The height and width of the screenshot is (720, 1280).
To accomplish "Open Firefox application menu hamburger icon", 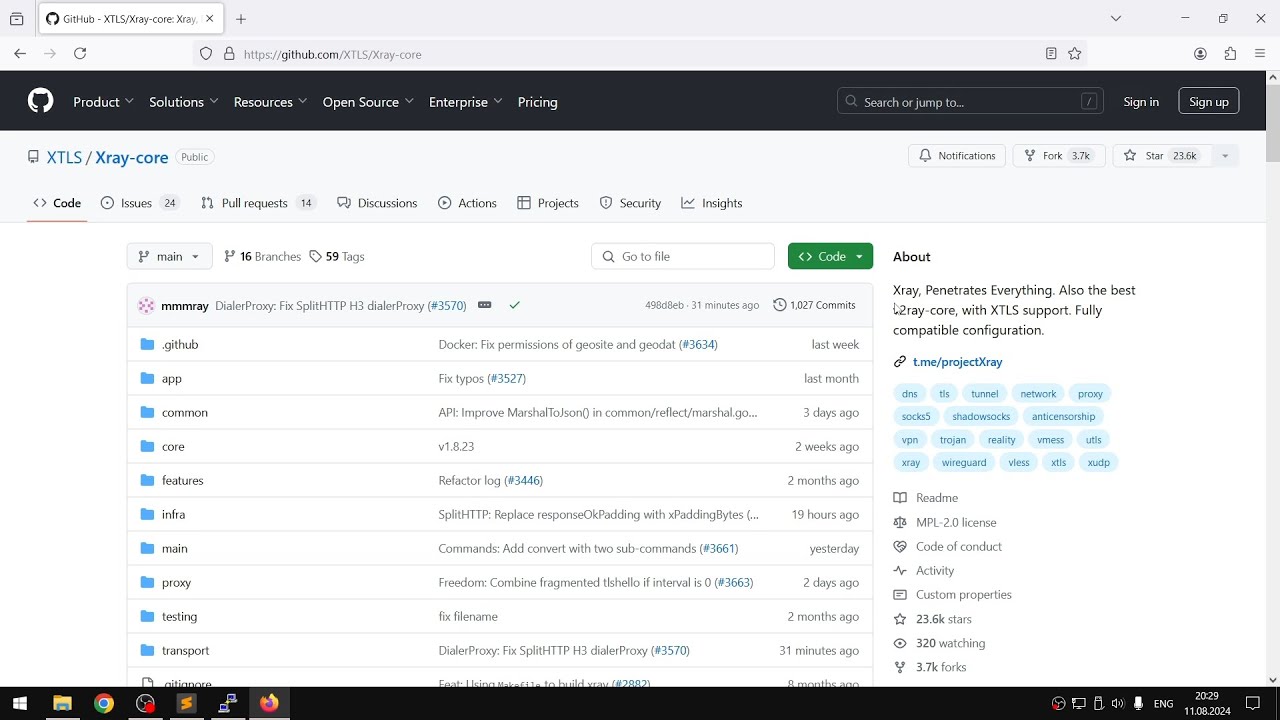I will click(x=1260, y=54).
